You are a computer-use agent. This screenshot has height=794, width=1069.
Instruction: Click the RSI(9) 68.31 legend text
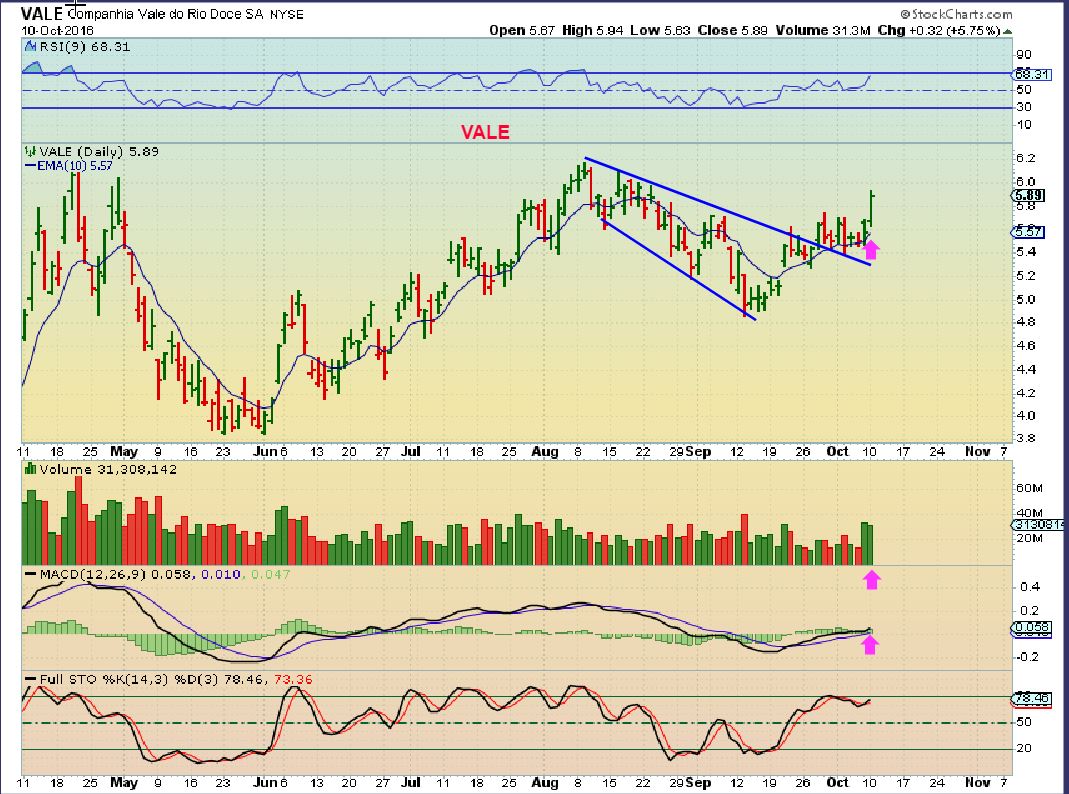[x=84, y=46]
